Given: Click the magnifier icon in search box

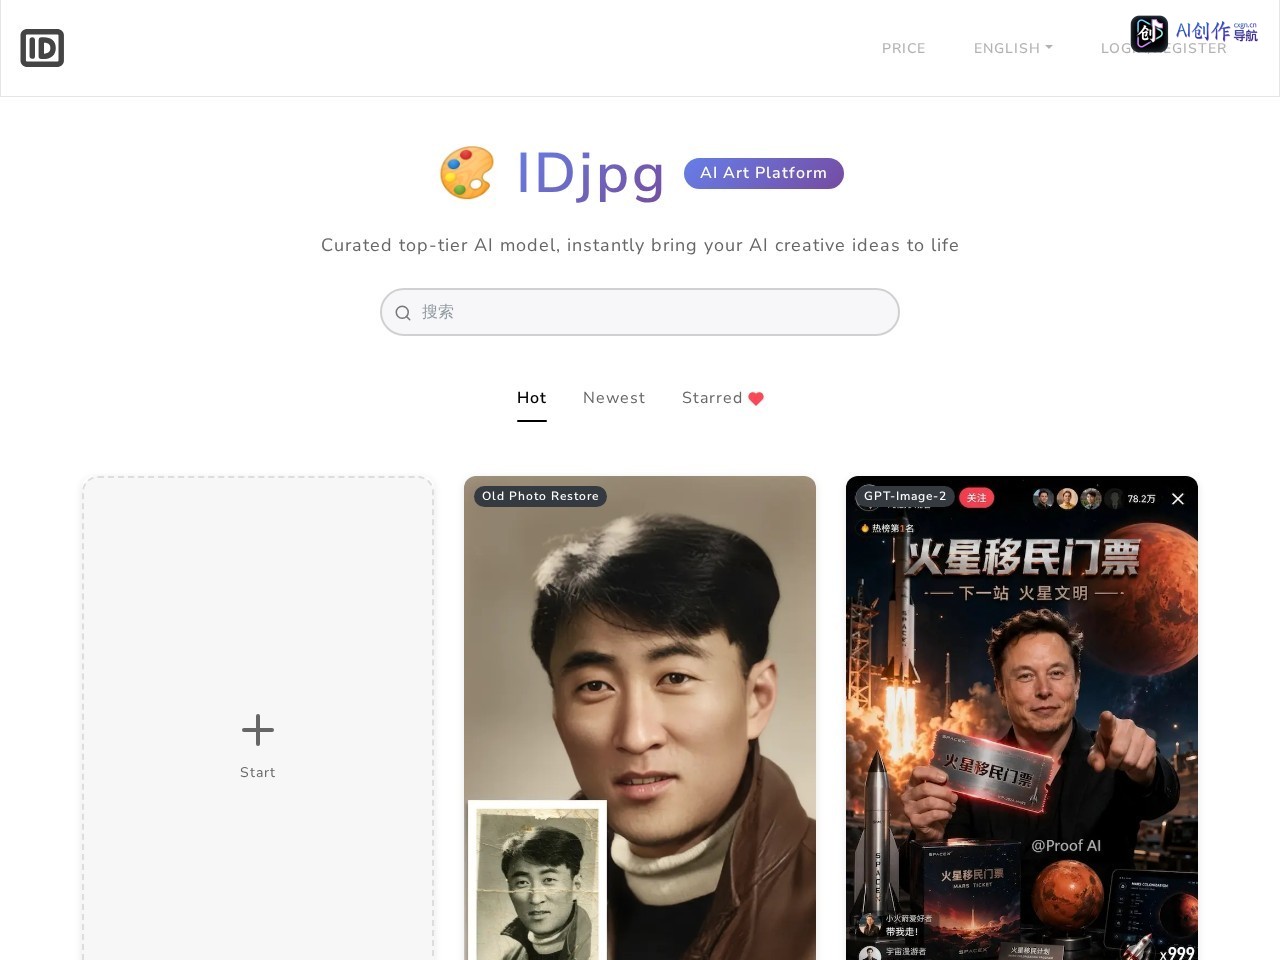Looking at the screenshot, I should 403,313.
